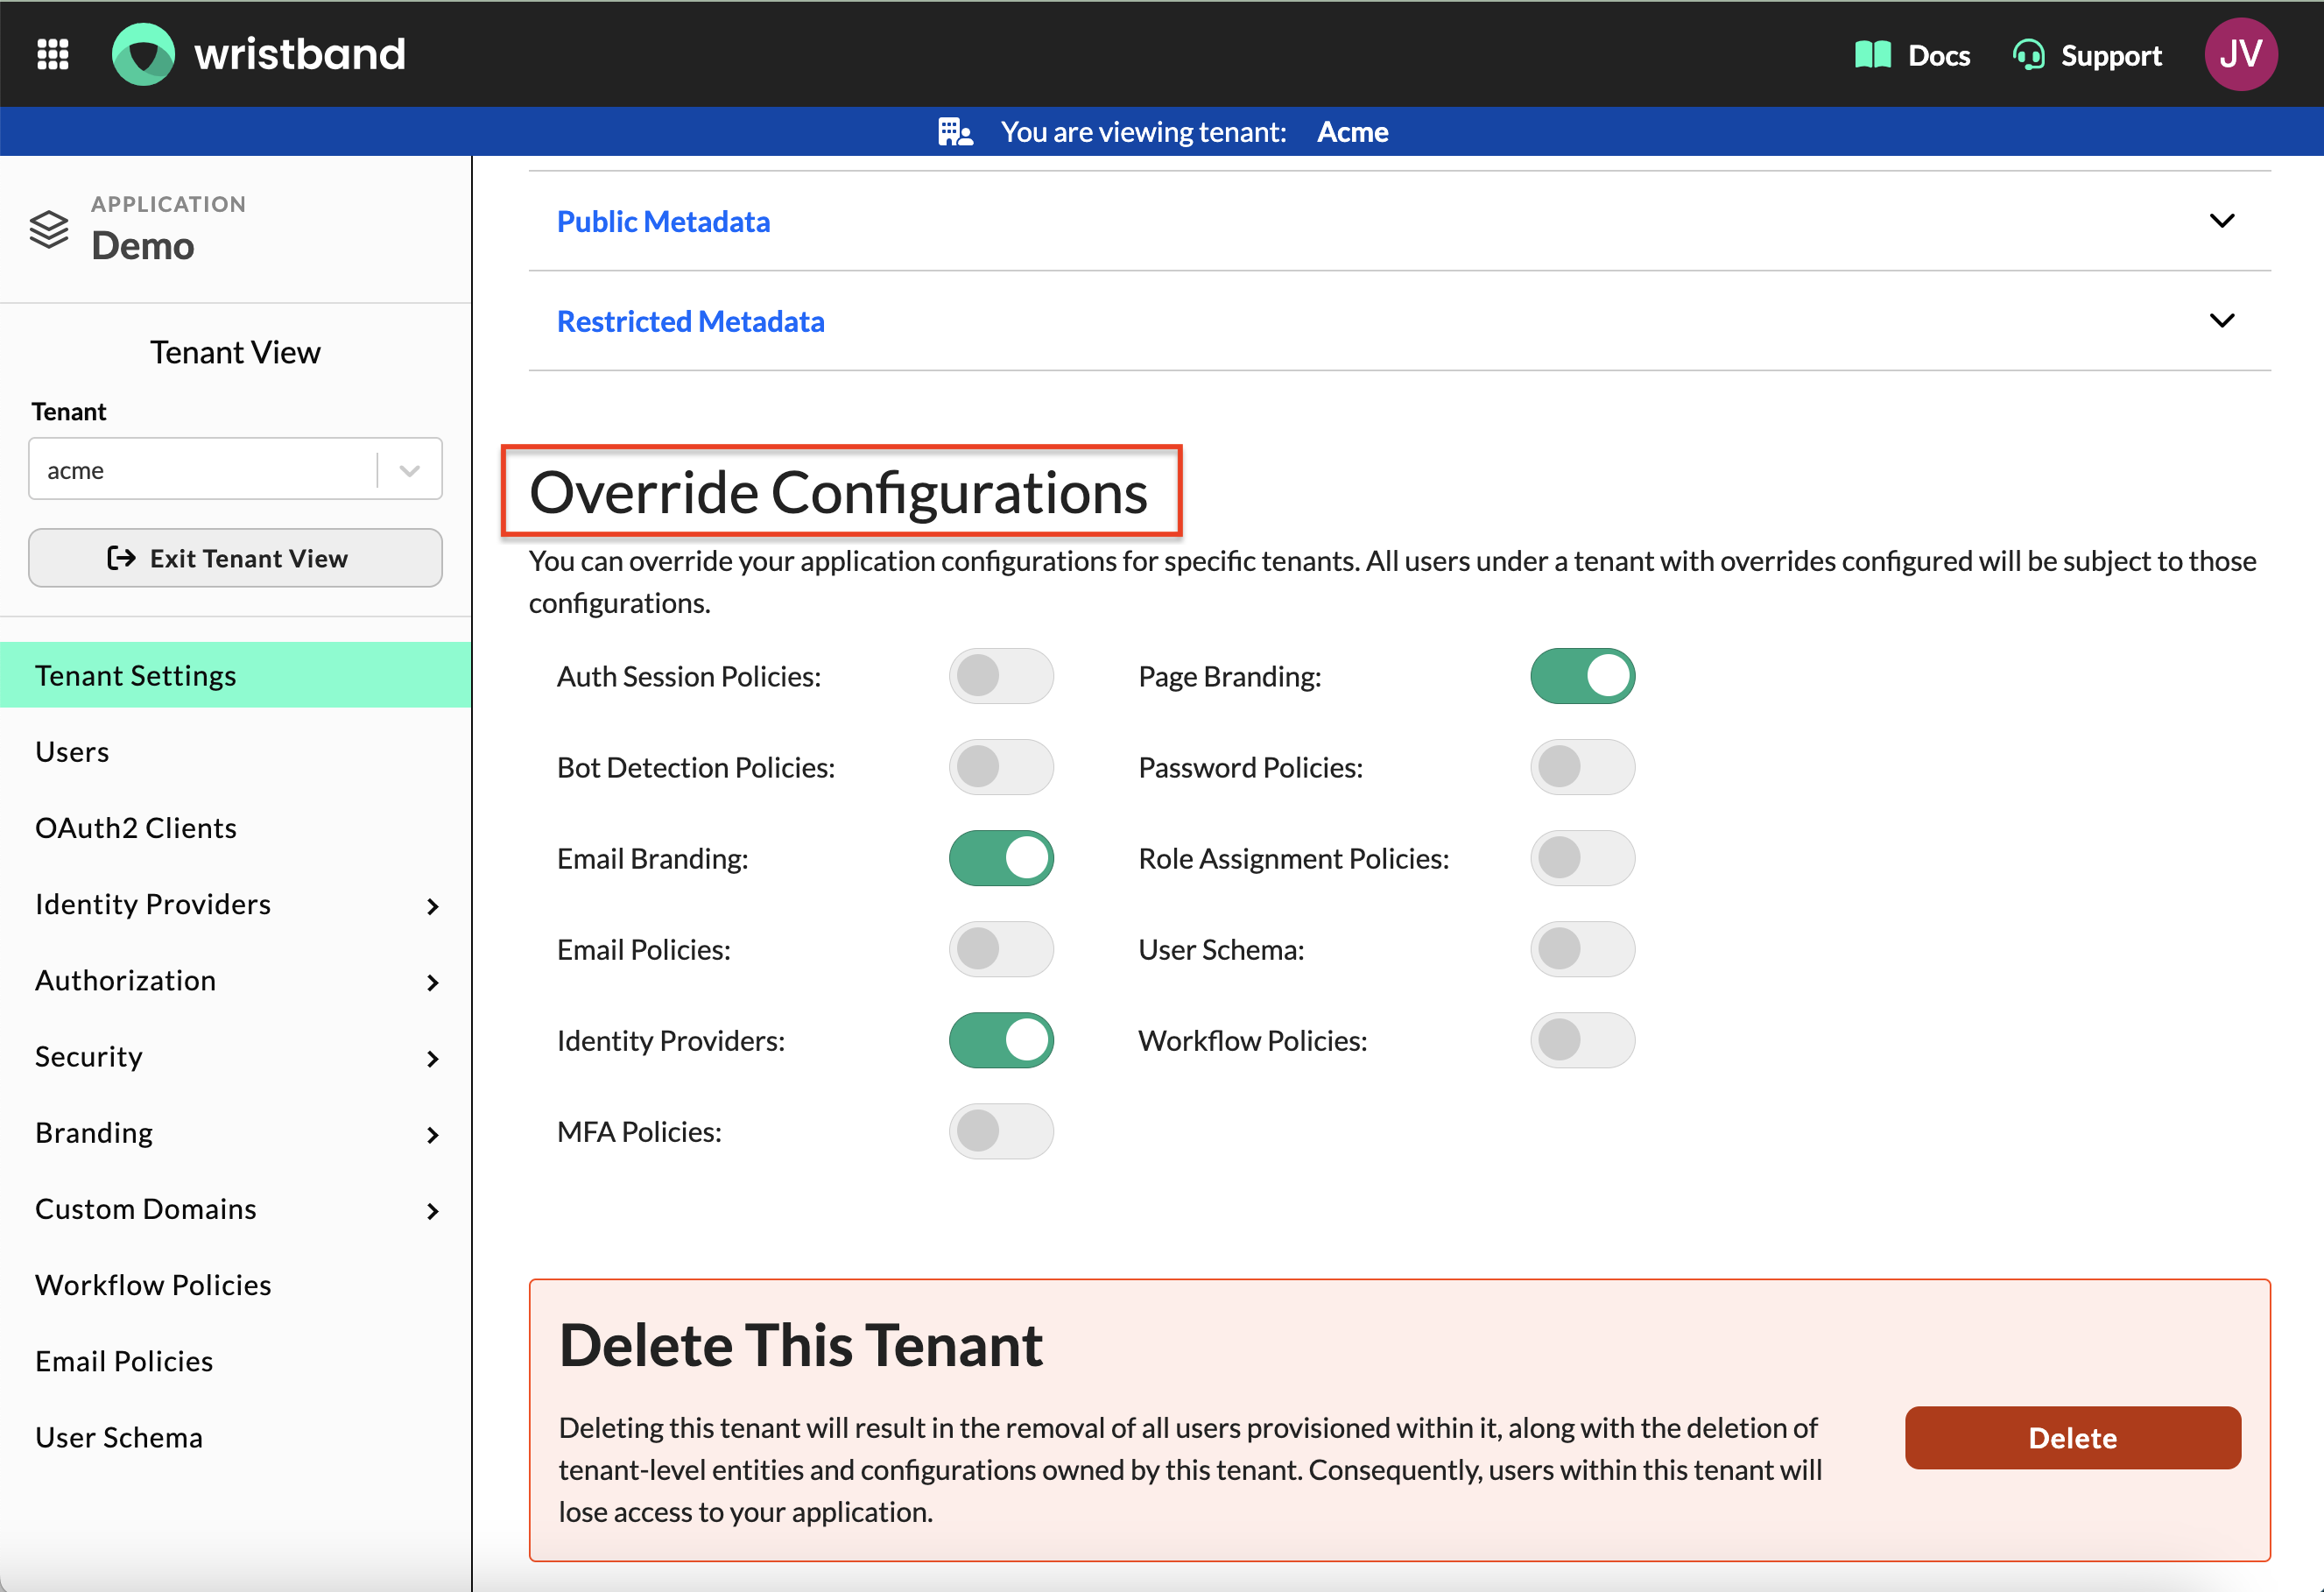Enable Role Assignment Policies override
This screenshot has height=1592, width=2324.
pos(1582,858)
